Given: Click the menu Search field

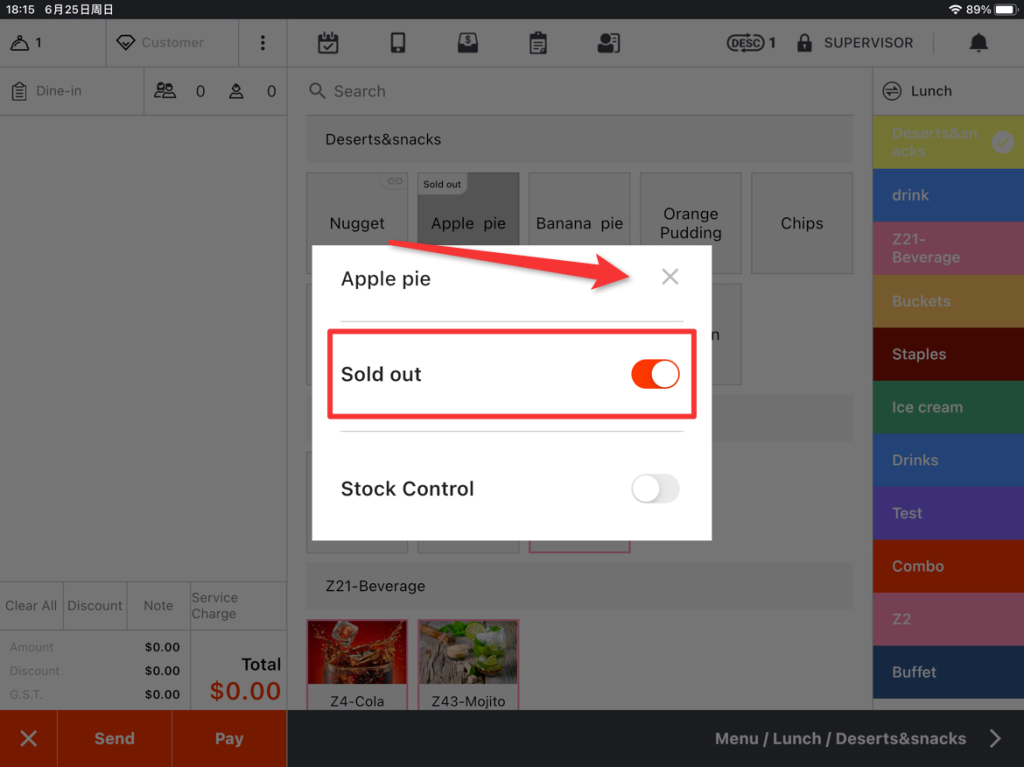Looking at the screenshot, I should click(x=580, y=91).
